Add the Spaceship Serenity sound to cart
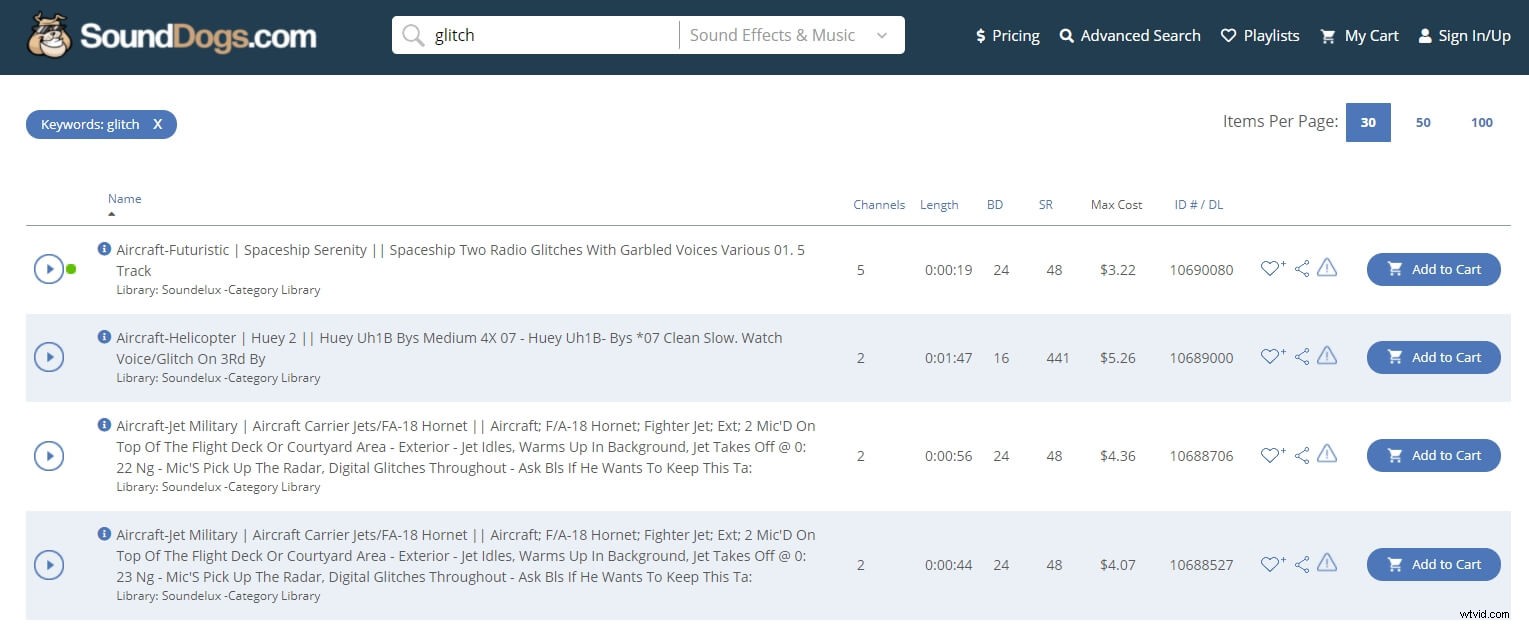Viewport: 1529px width, 624px height. tap(1433, 269)
